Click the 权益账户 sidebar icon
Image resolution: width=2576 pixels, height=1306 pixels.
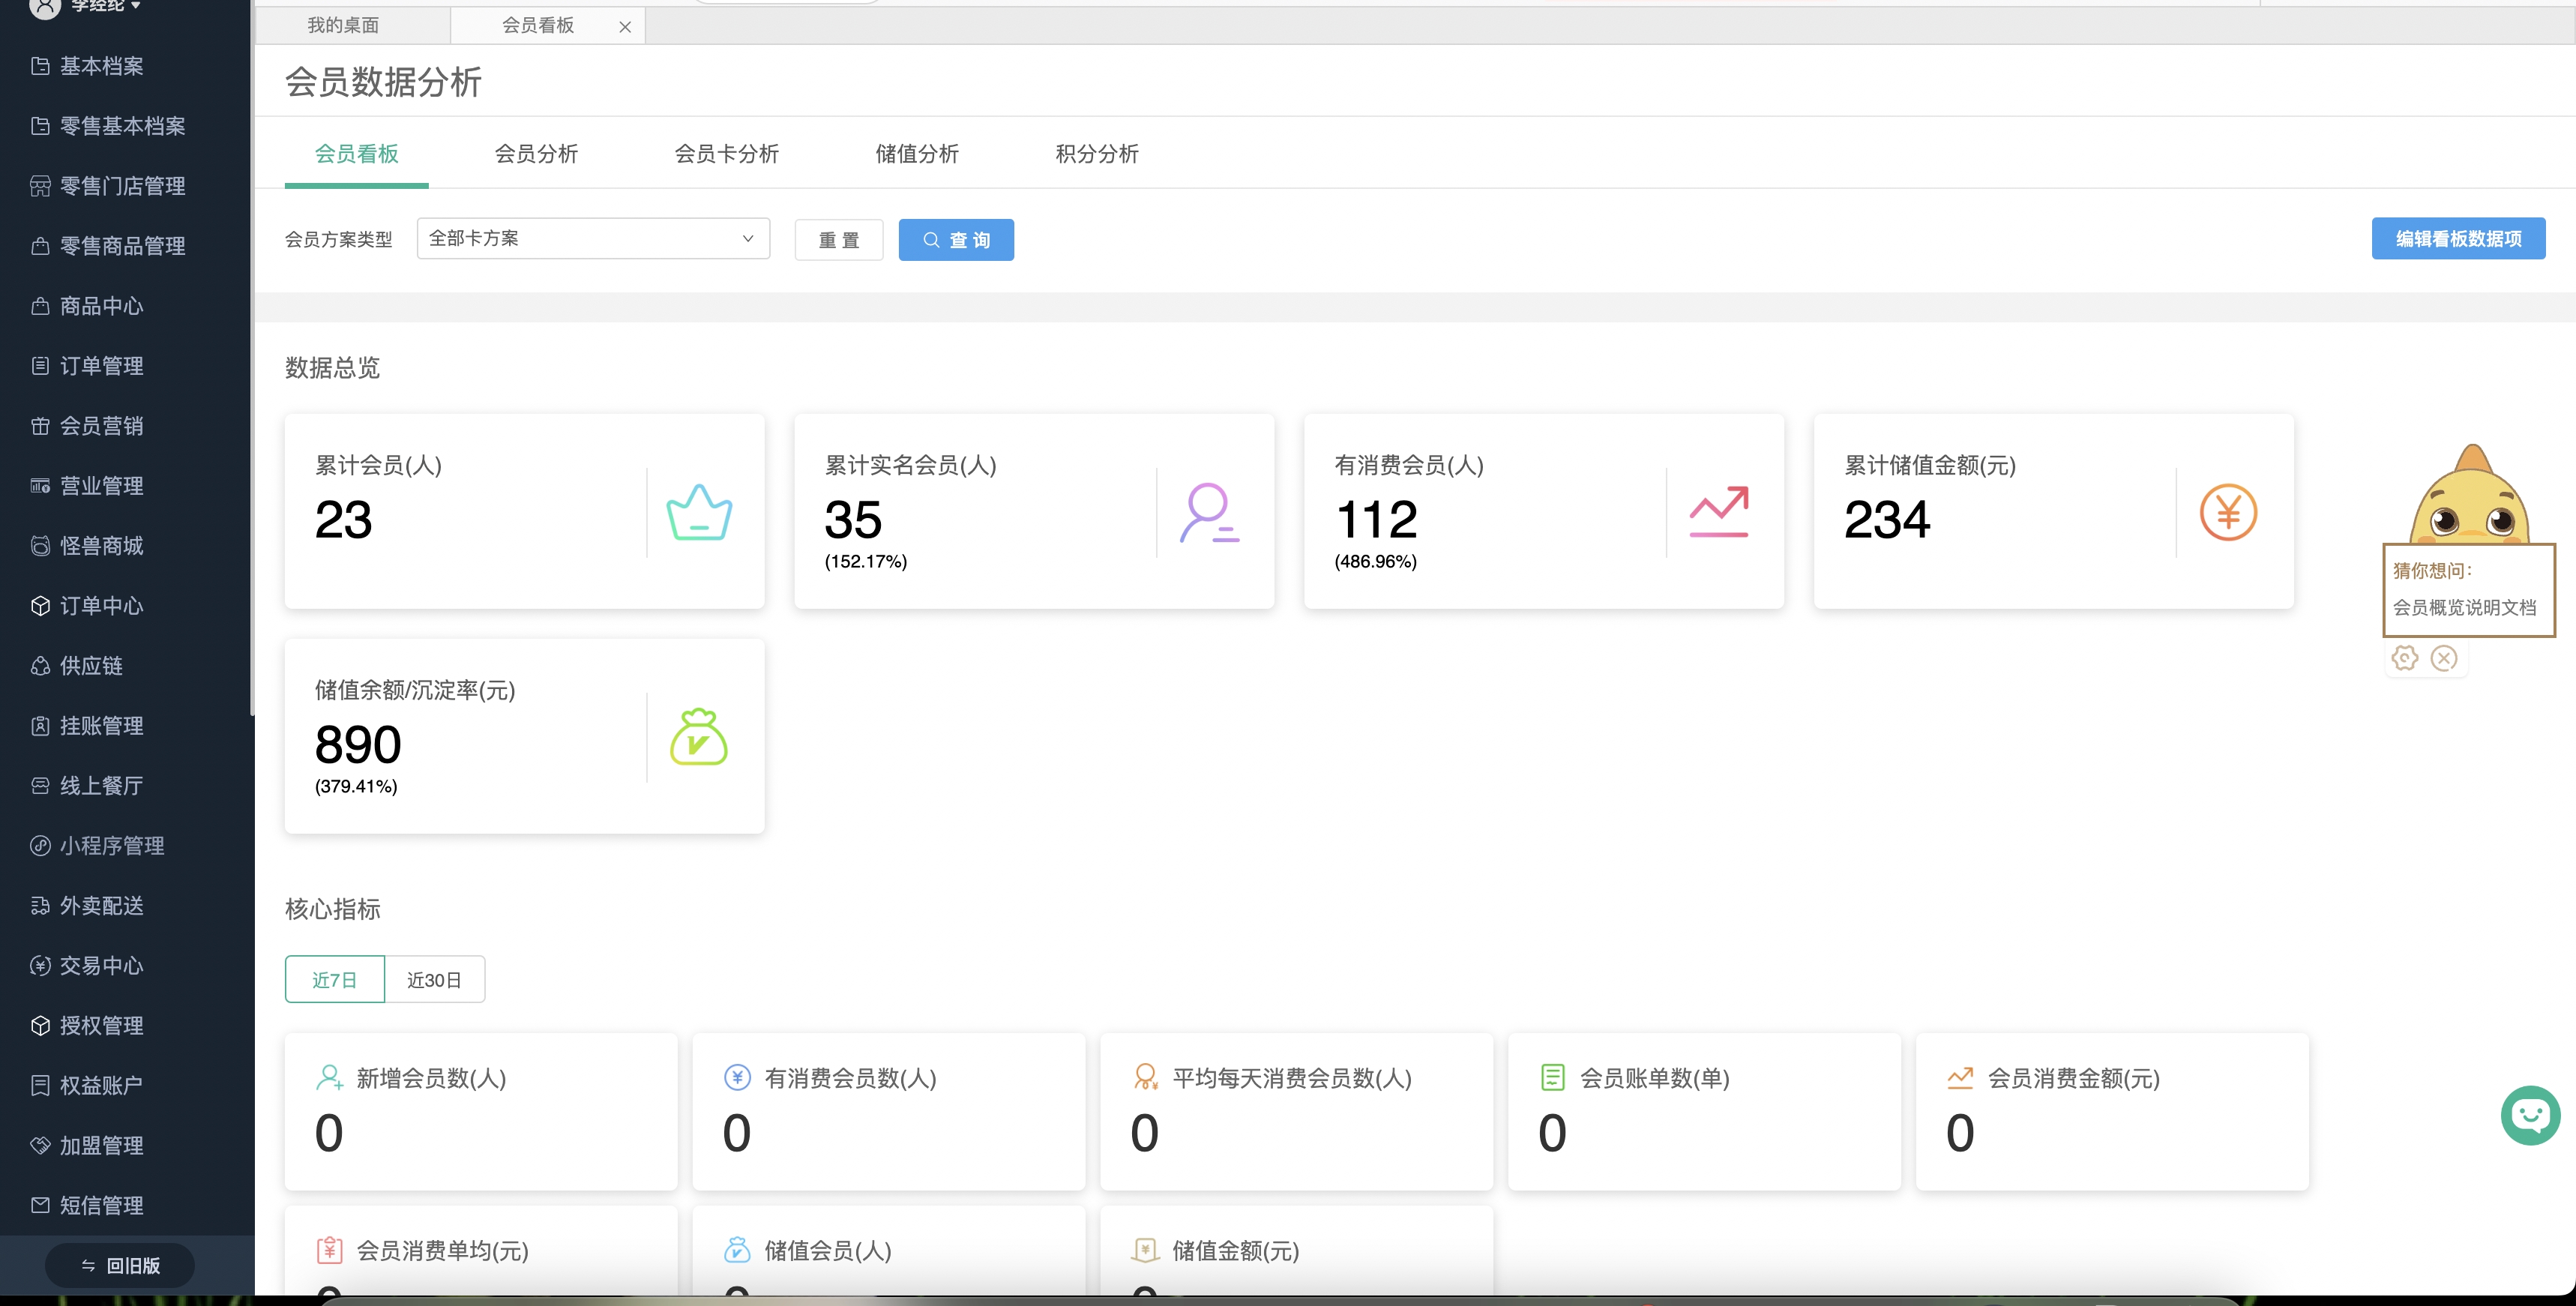(40, 1086)
